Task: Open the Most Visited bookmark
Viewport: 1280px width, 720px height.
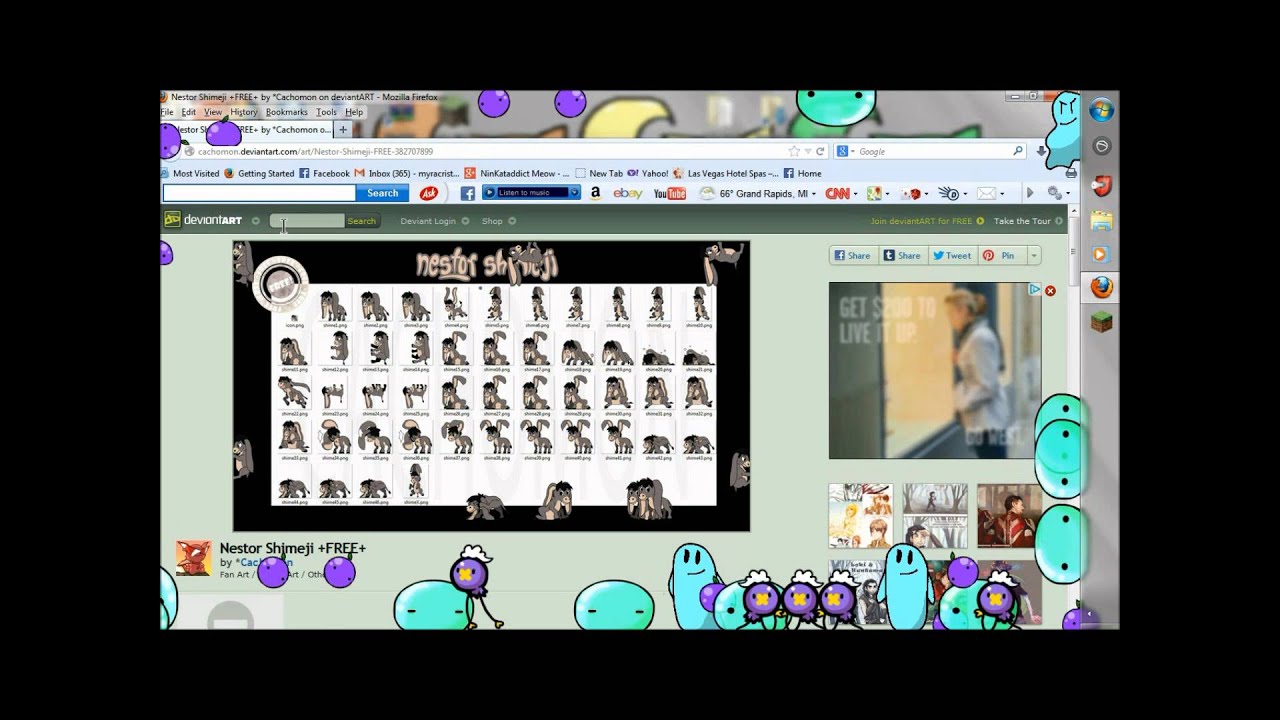Action: [x=190, y=173]
